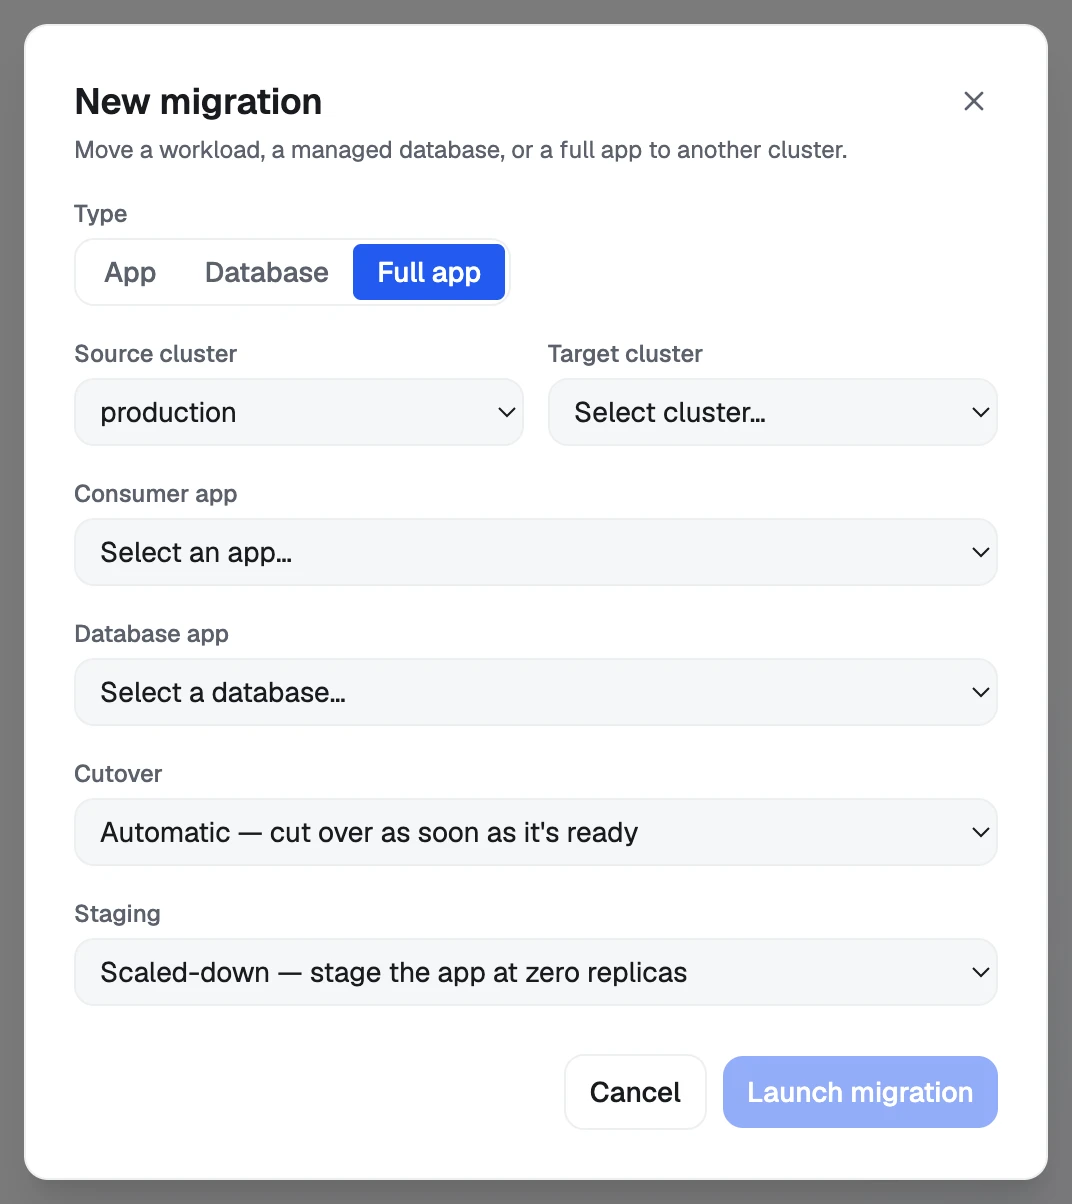Click the Database app label
This screenshot has height=1204, width=1072.
click(152, 634)
